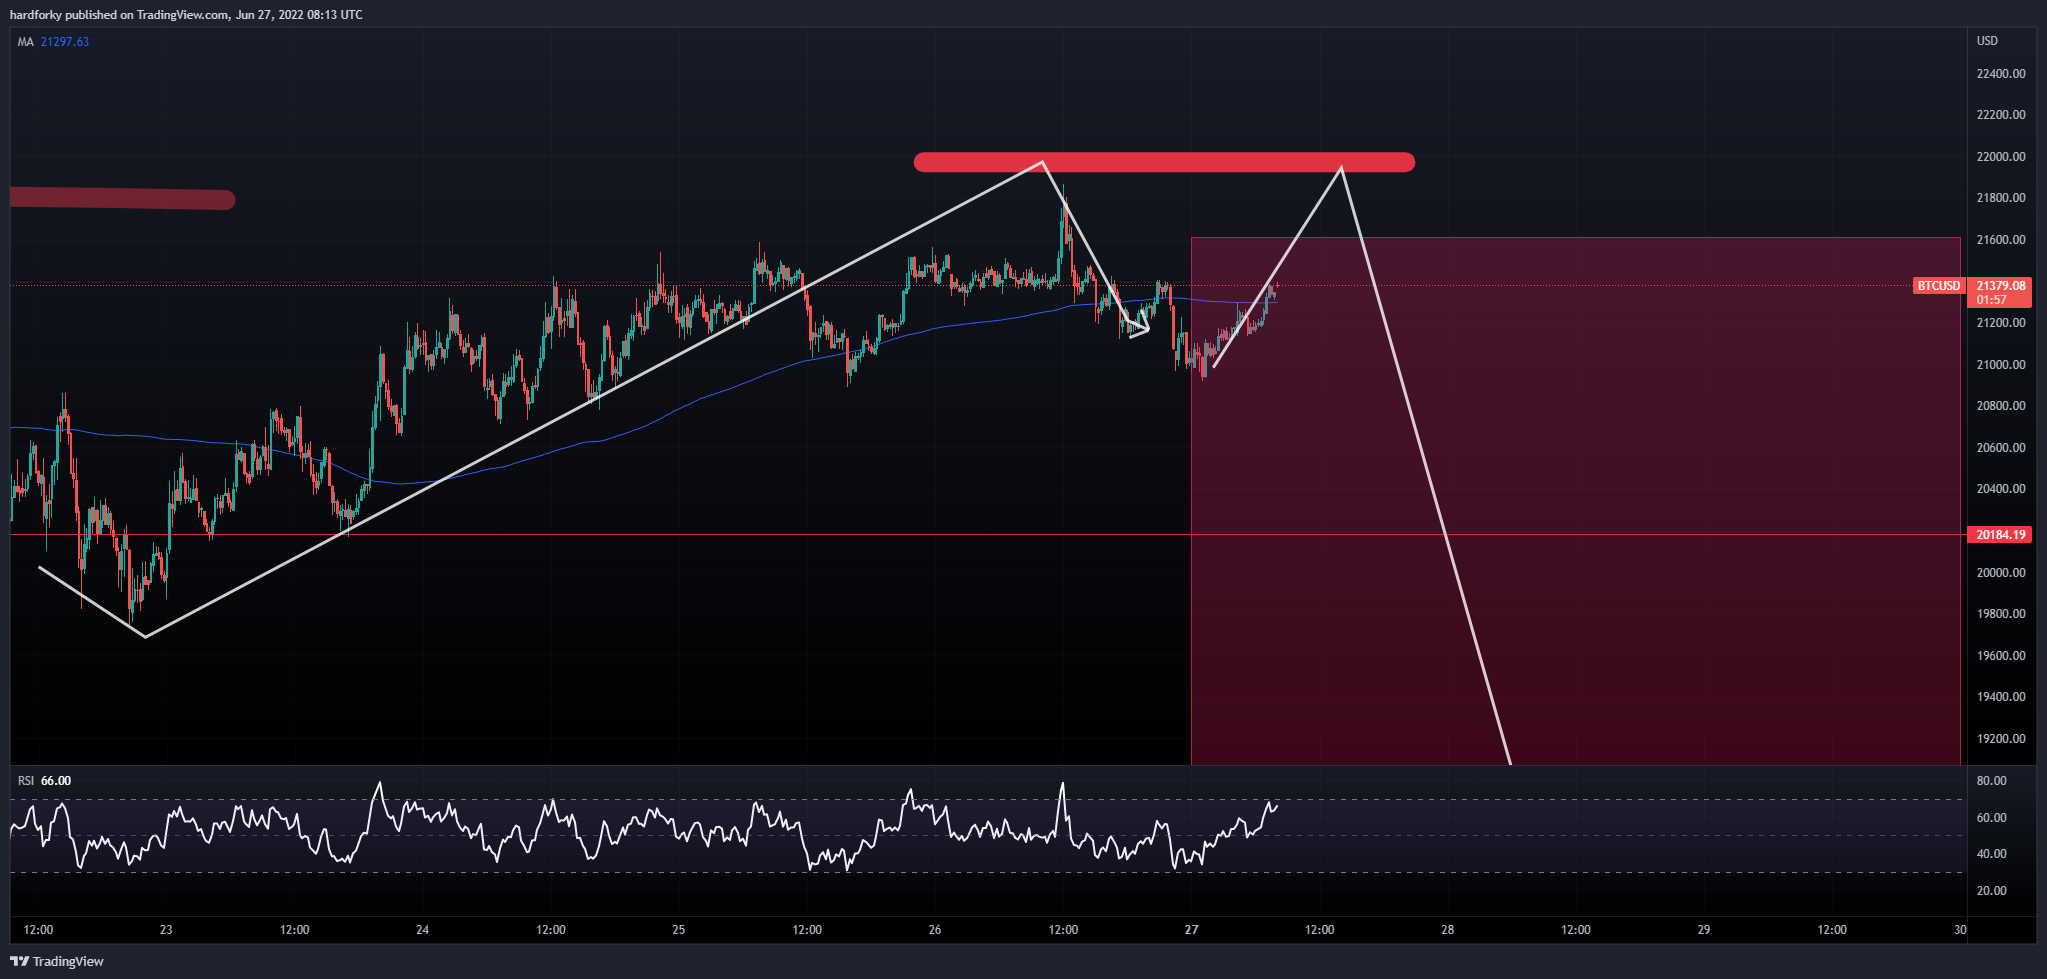Click the 21000.00 price axis label
2047x979 pixels.
pyautogui.click(x=2001, y=365)
